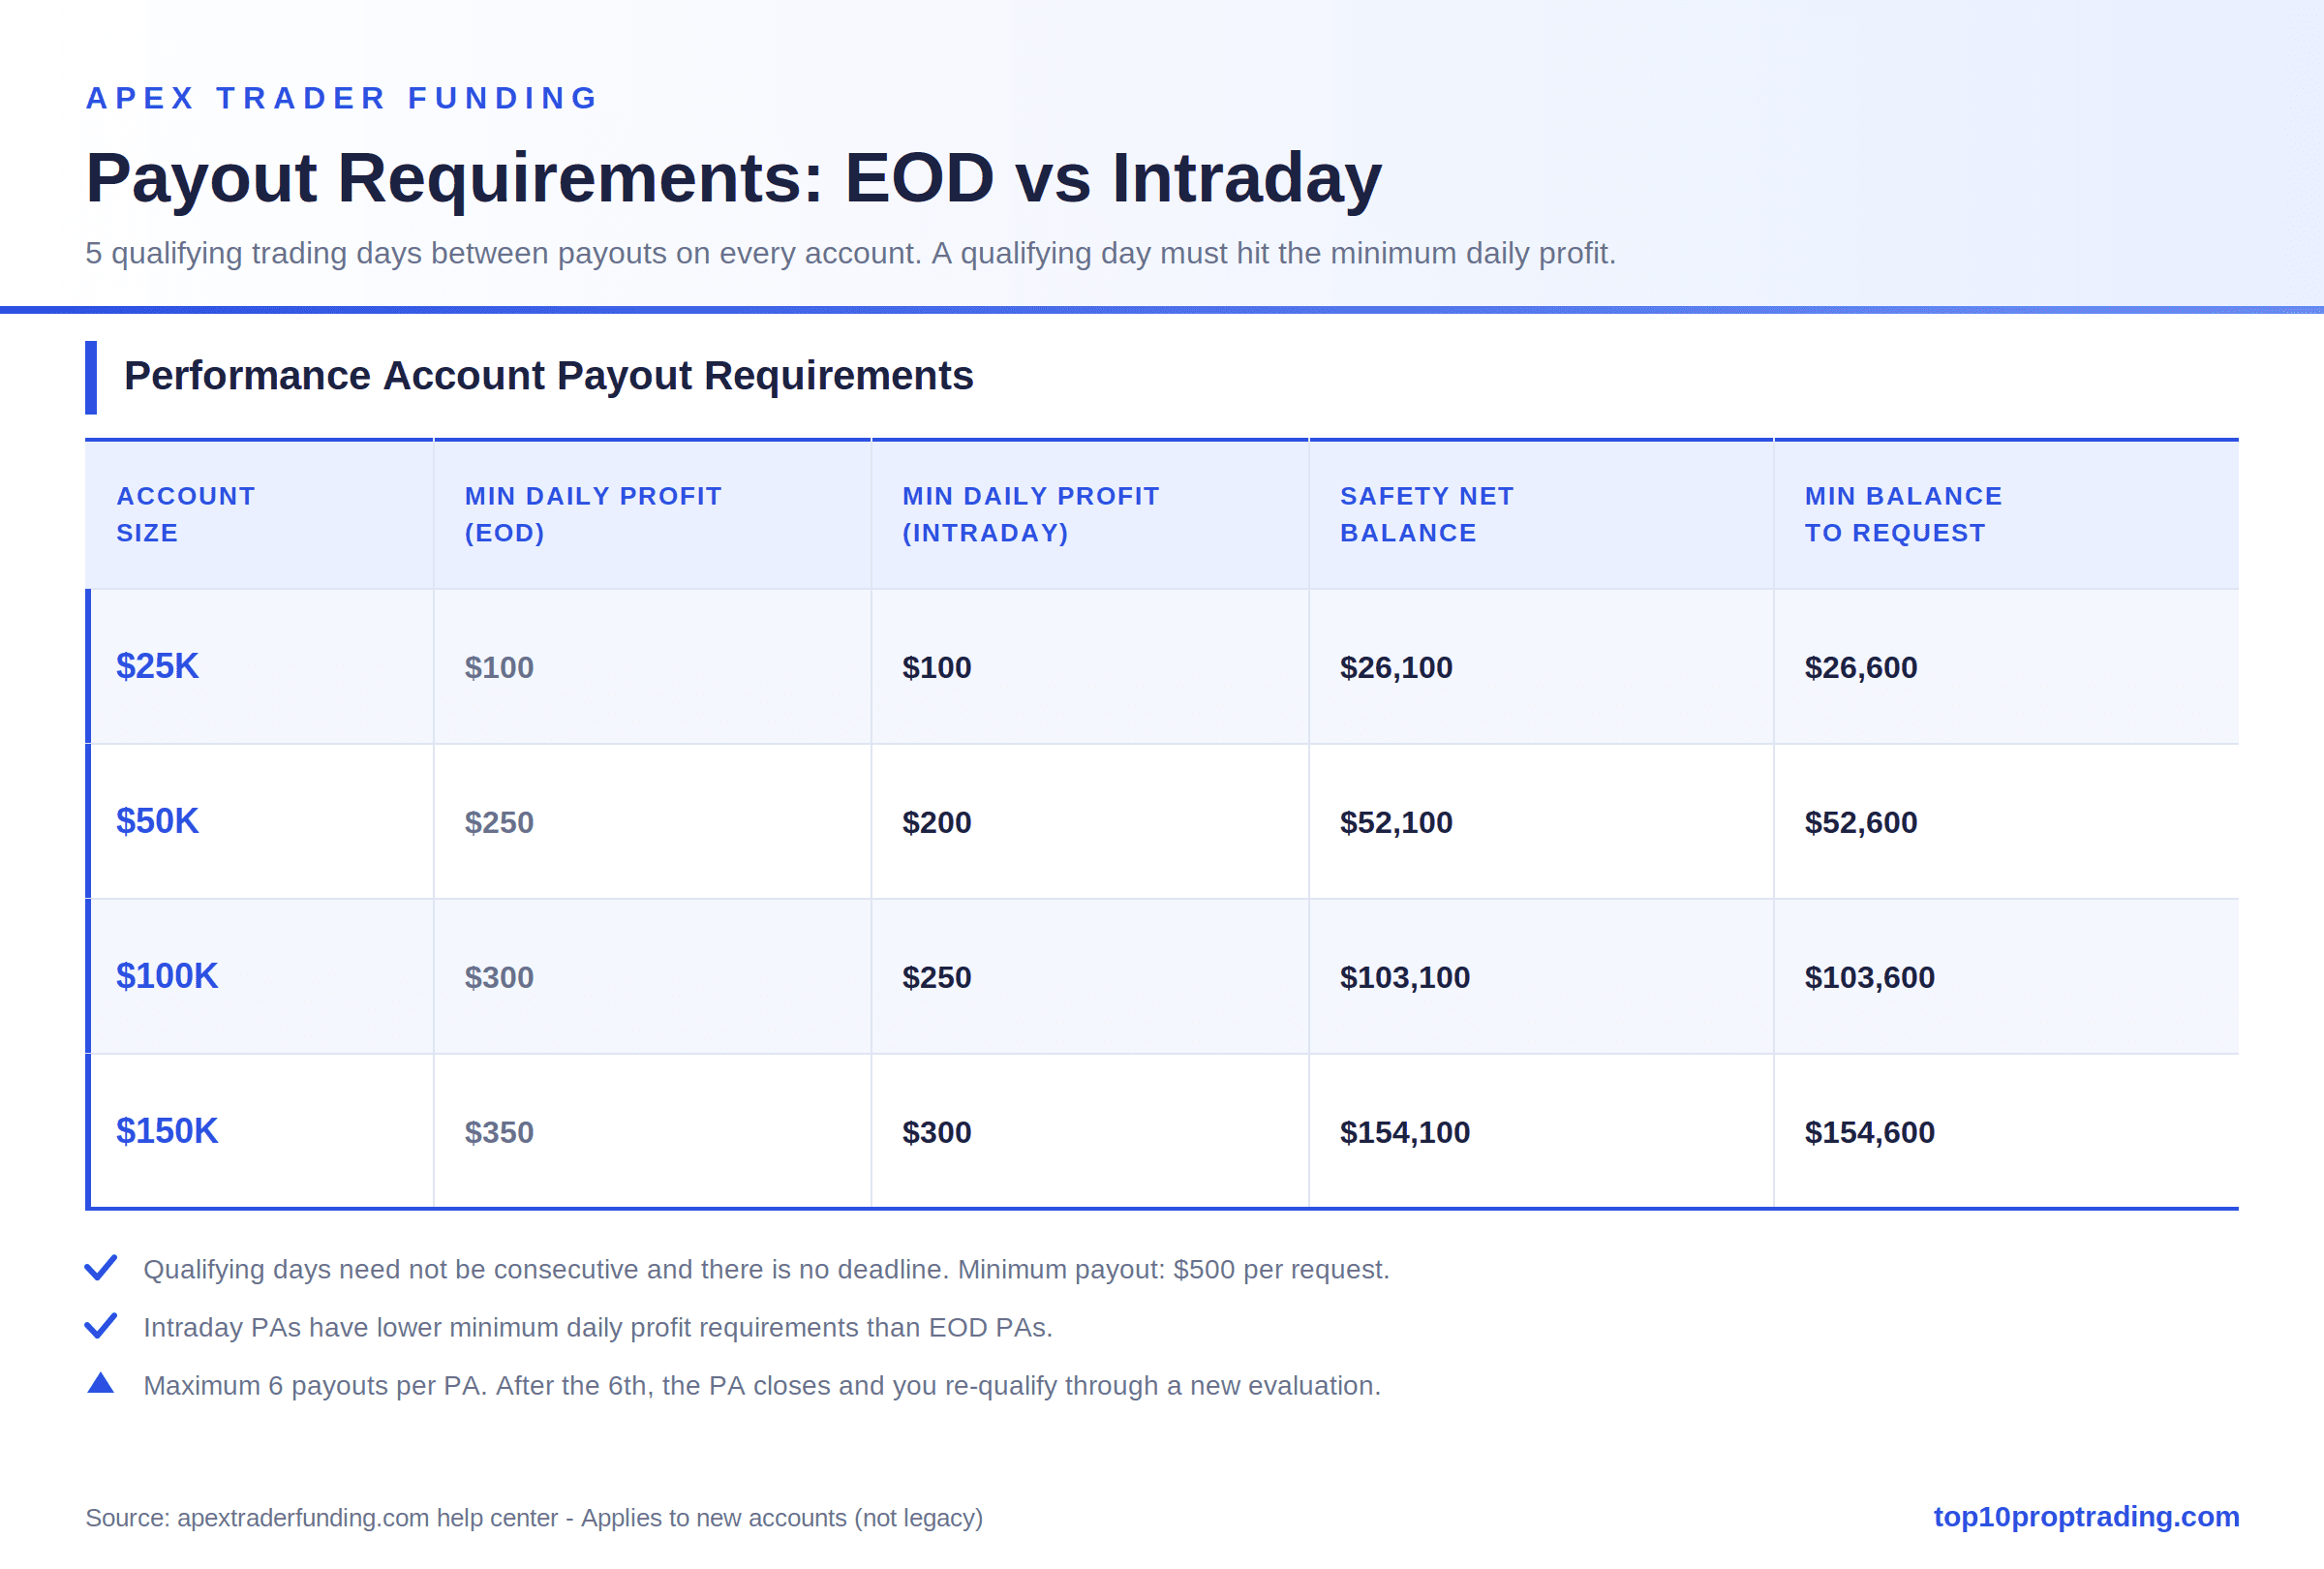Click the $154,100 safety net balance
2324x1569 pixels.
pyautogui.click(x=1405, y=1132)
